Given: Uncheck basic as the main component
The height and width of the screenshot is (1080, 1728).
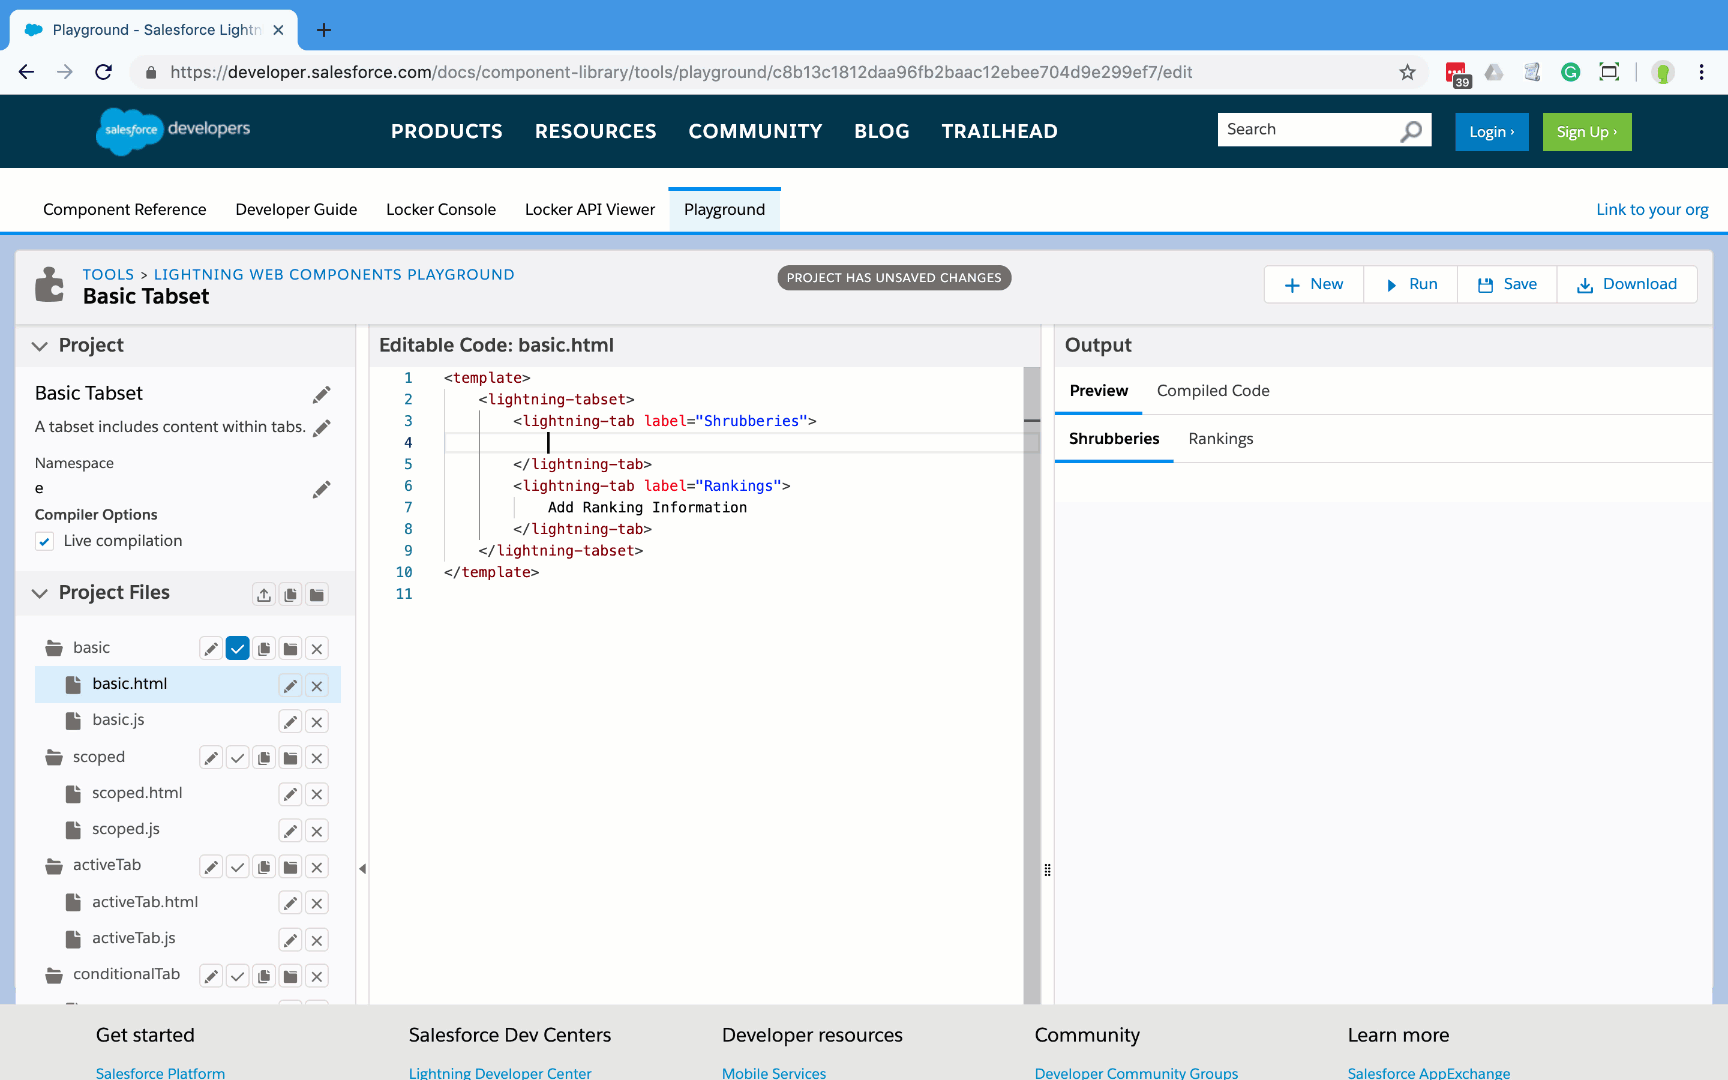Looking at the screenshot, I should (237, 649).
